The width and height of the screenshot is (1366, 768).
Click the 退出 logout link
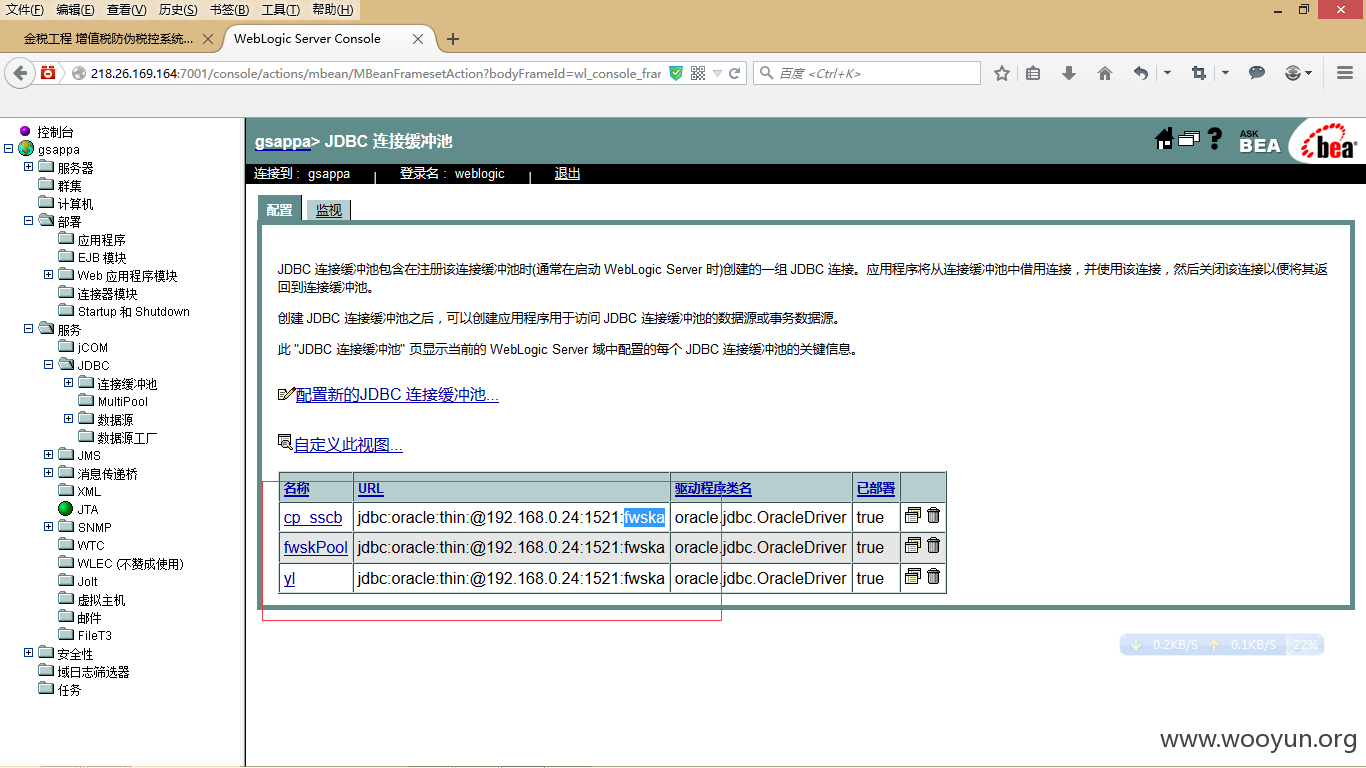(567, 173)
